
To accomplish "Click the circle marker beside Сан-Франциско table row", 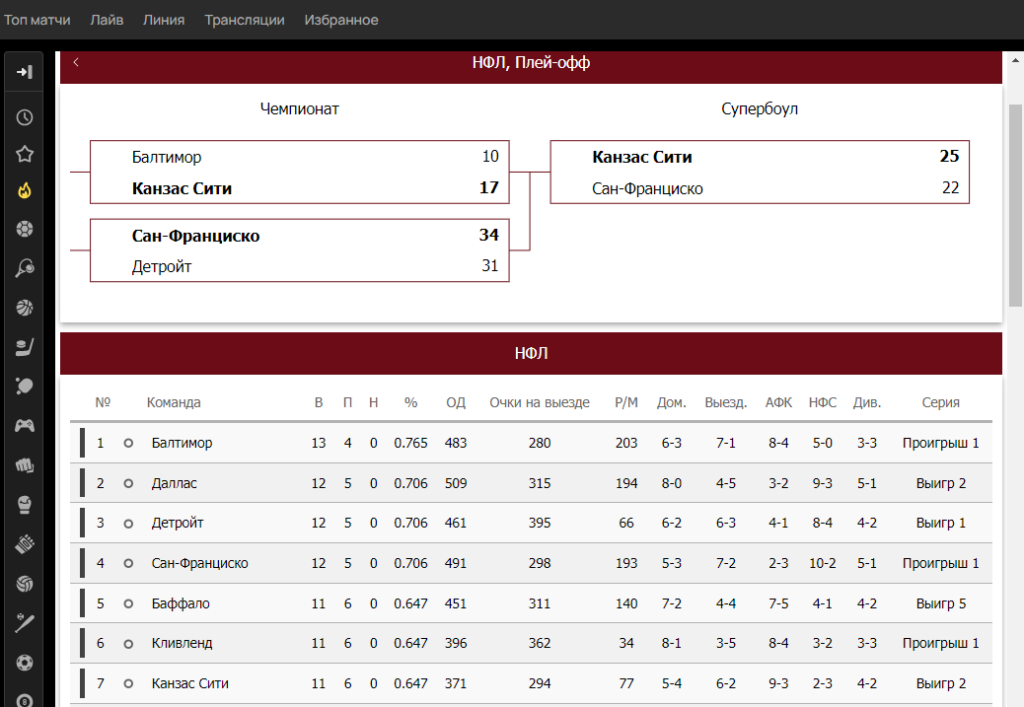I will click(128, 563).
